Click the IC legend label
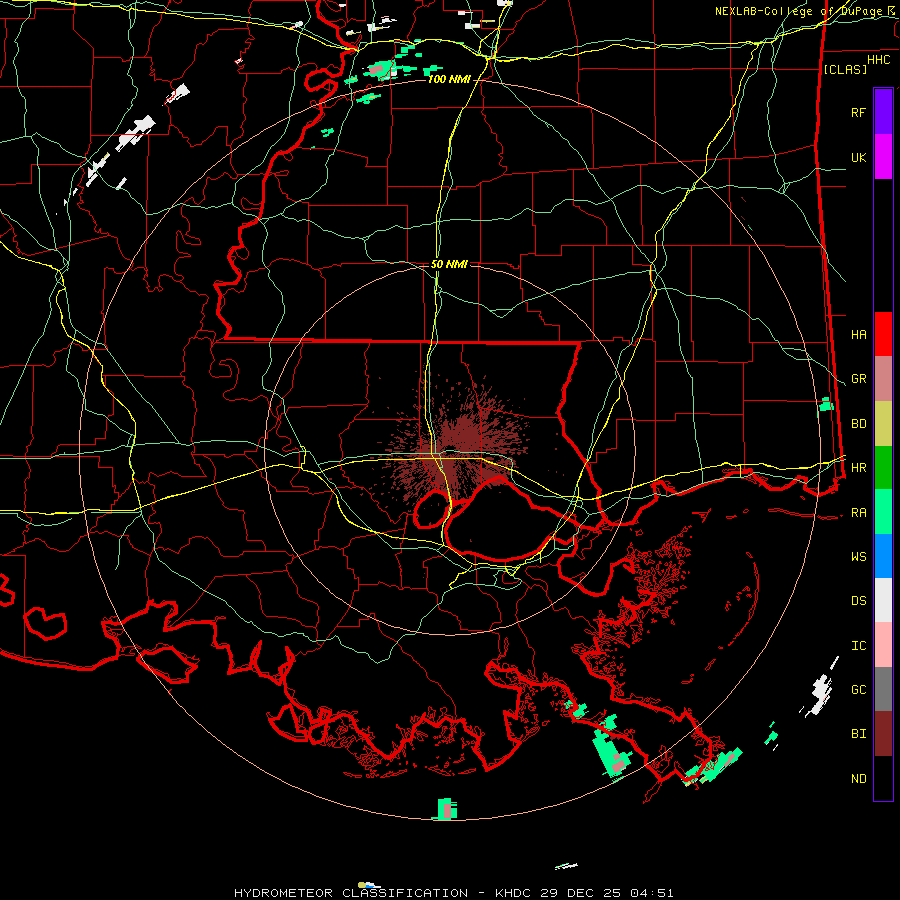This screenshot has width=900, height=900. pos(858,646)
